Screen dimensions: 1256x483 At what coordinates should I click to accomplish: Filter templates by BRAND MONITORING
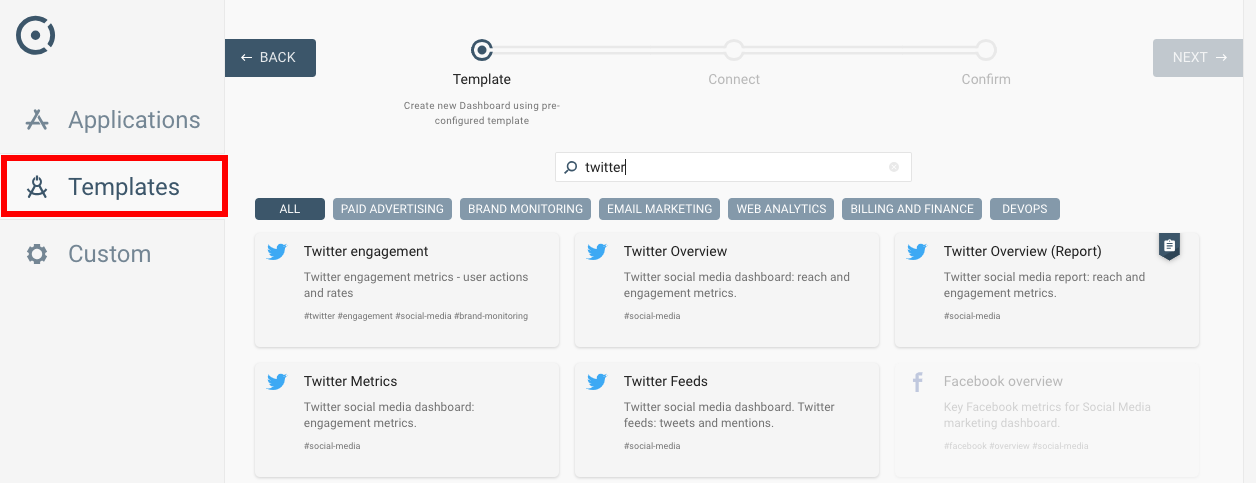[x=525, y=209]
